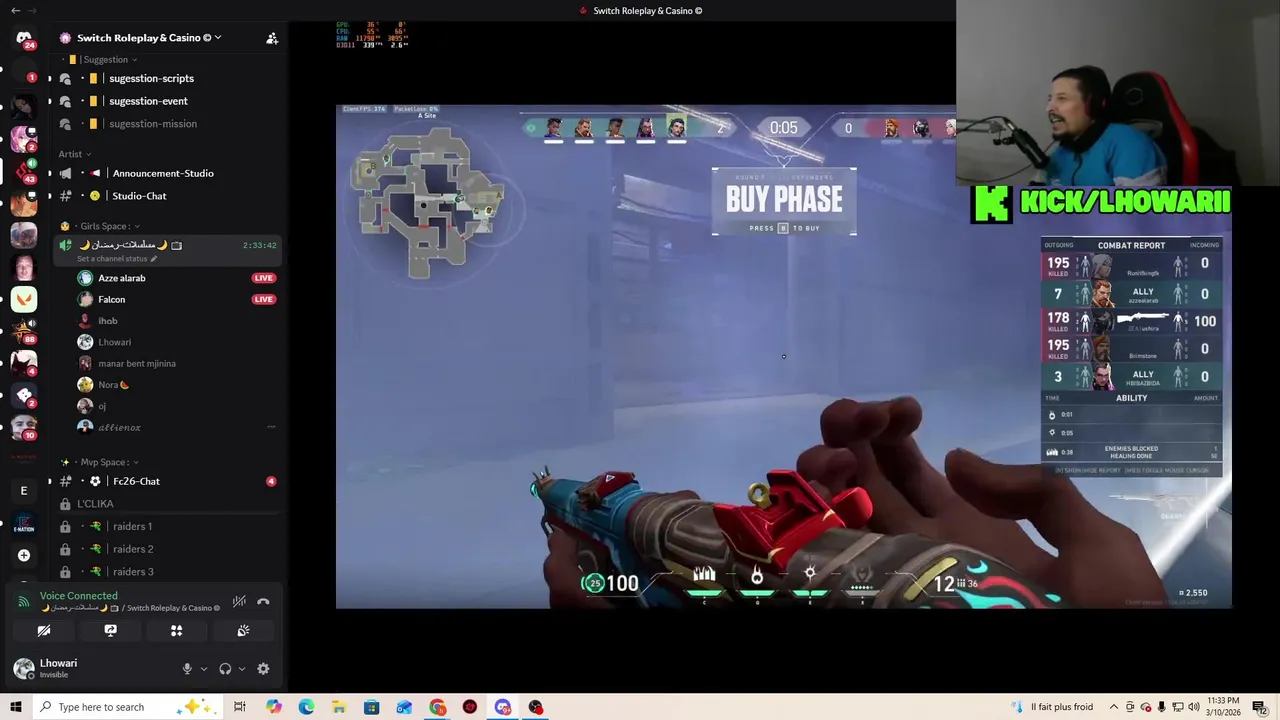This screenshot has width=1280, height=720.
Task: Open the Switch Roleplay & Casino server menu
Action: coord(148,38)
